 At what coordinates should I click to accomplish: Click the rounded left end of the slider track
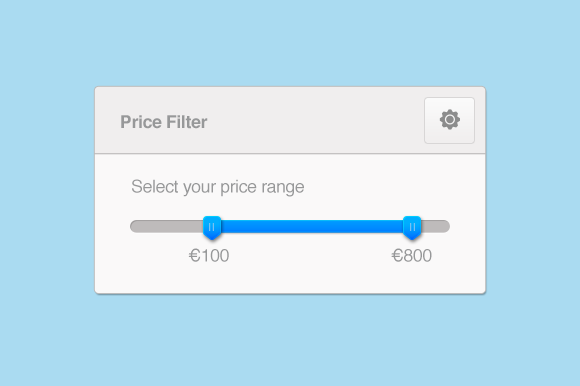point(135,226)
